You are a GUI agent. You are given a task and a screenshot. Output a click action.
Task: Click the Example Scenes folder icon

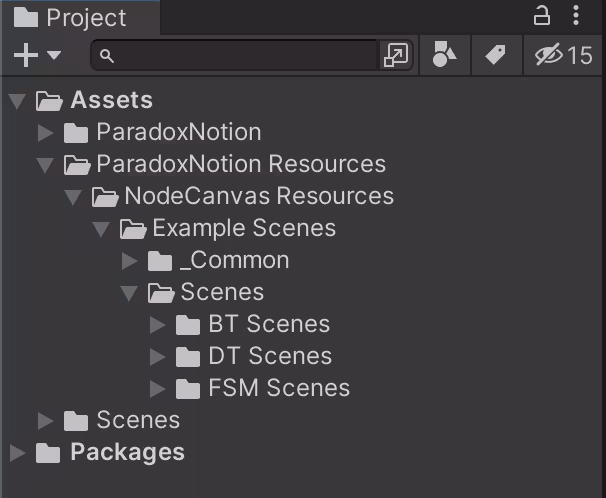pyautogui.click(x=133, y=229)
